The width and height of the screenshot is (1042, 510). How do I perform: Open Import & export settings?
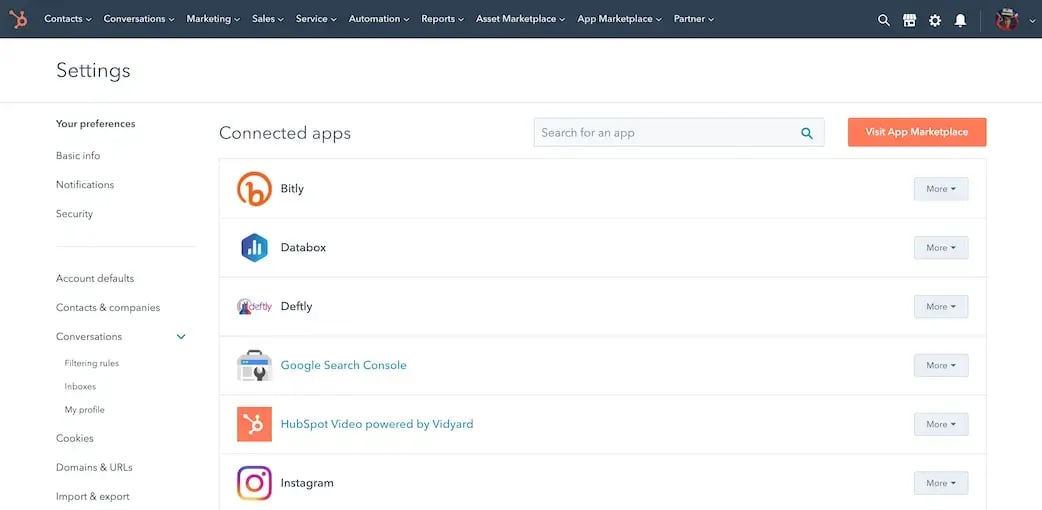coord(93,497)
